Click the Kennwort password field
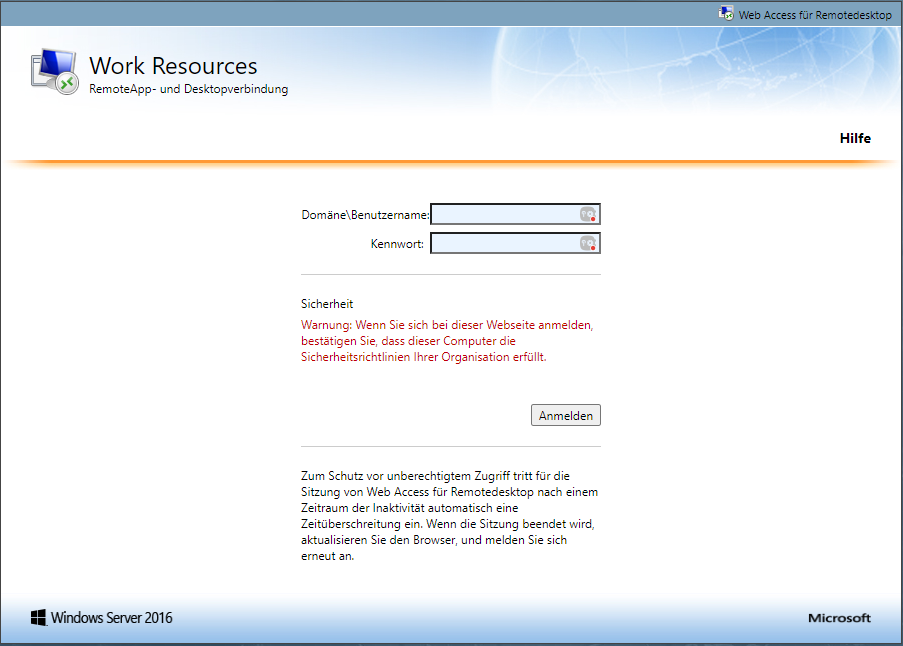This screenshot has width=903, height=646. click(515, 244)
